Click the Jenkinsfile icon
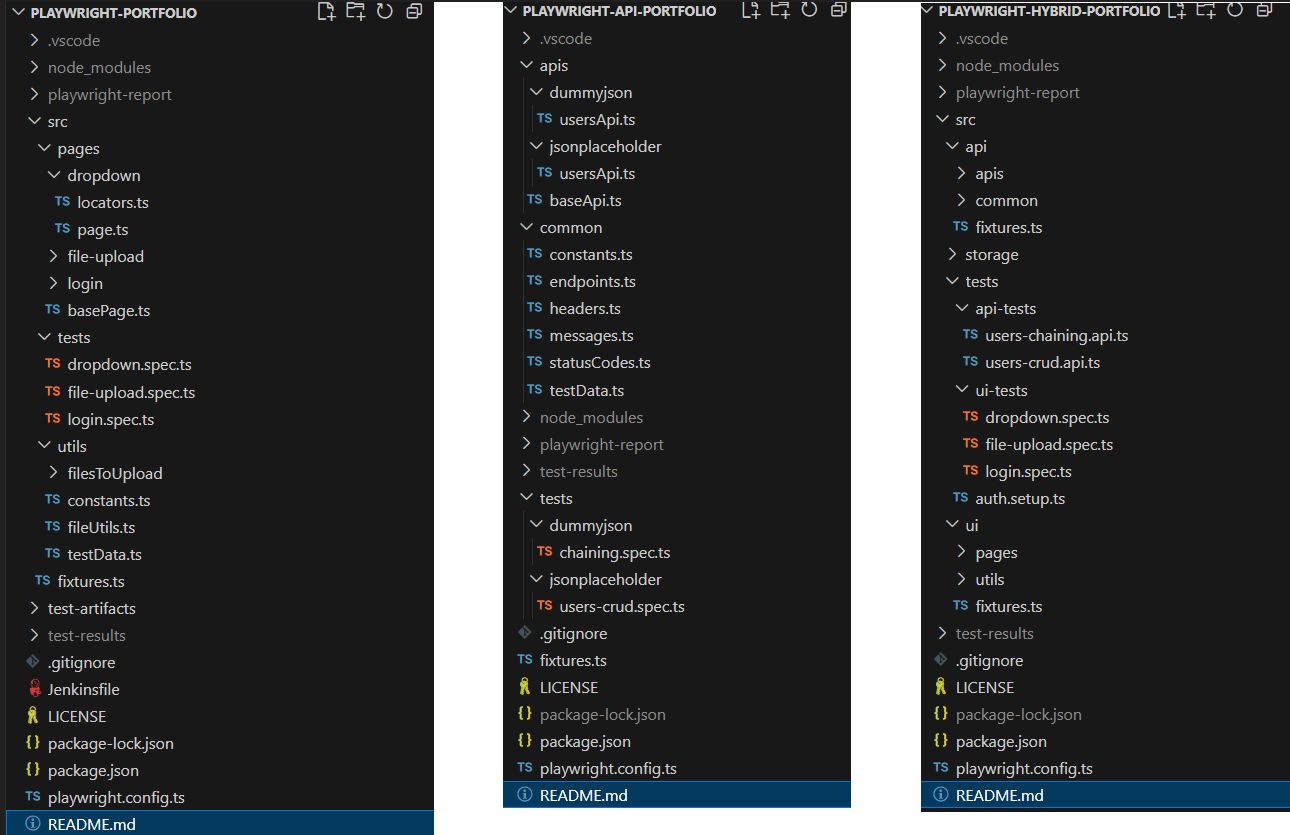Image resolution: width=1290 pixels, height=835 pixels. tap(33, 689)
